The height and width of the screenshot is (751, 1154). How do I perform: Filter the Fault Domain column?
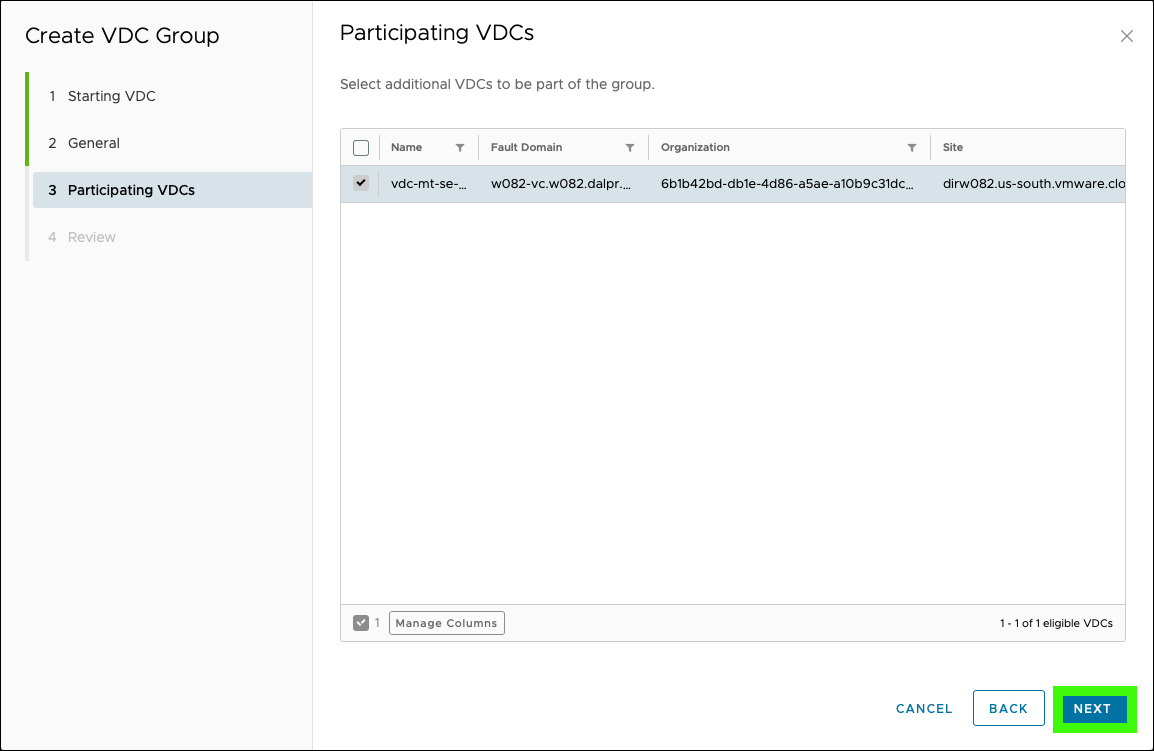(x=630, y=148)
